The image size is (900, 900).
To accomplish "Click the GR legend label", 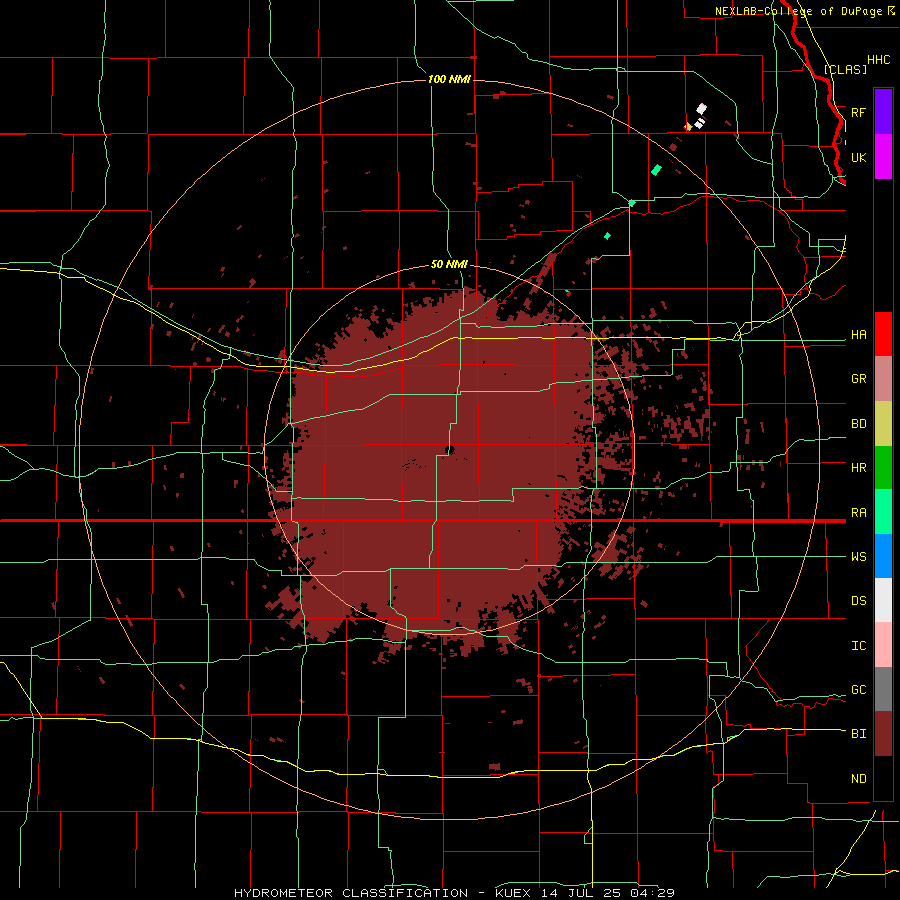I will click(x=858, y=379).
